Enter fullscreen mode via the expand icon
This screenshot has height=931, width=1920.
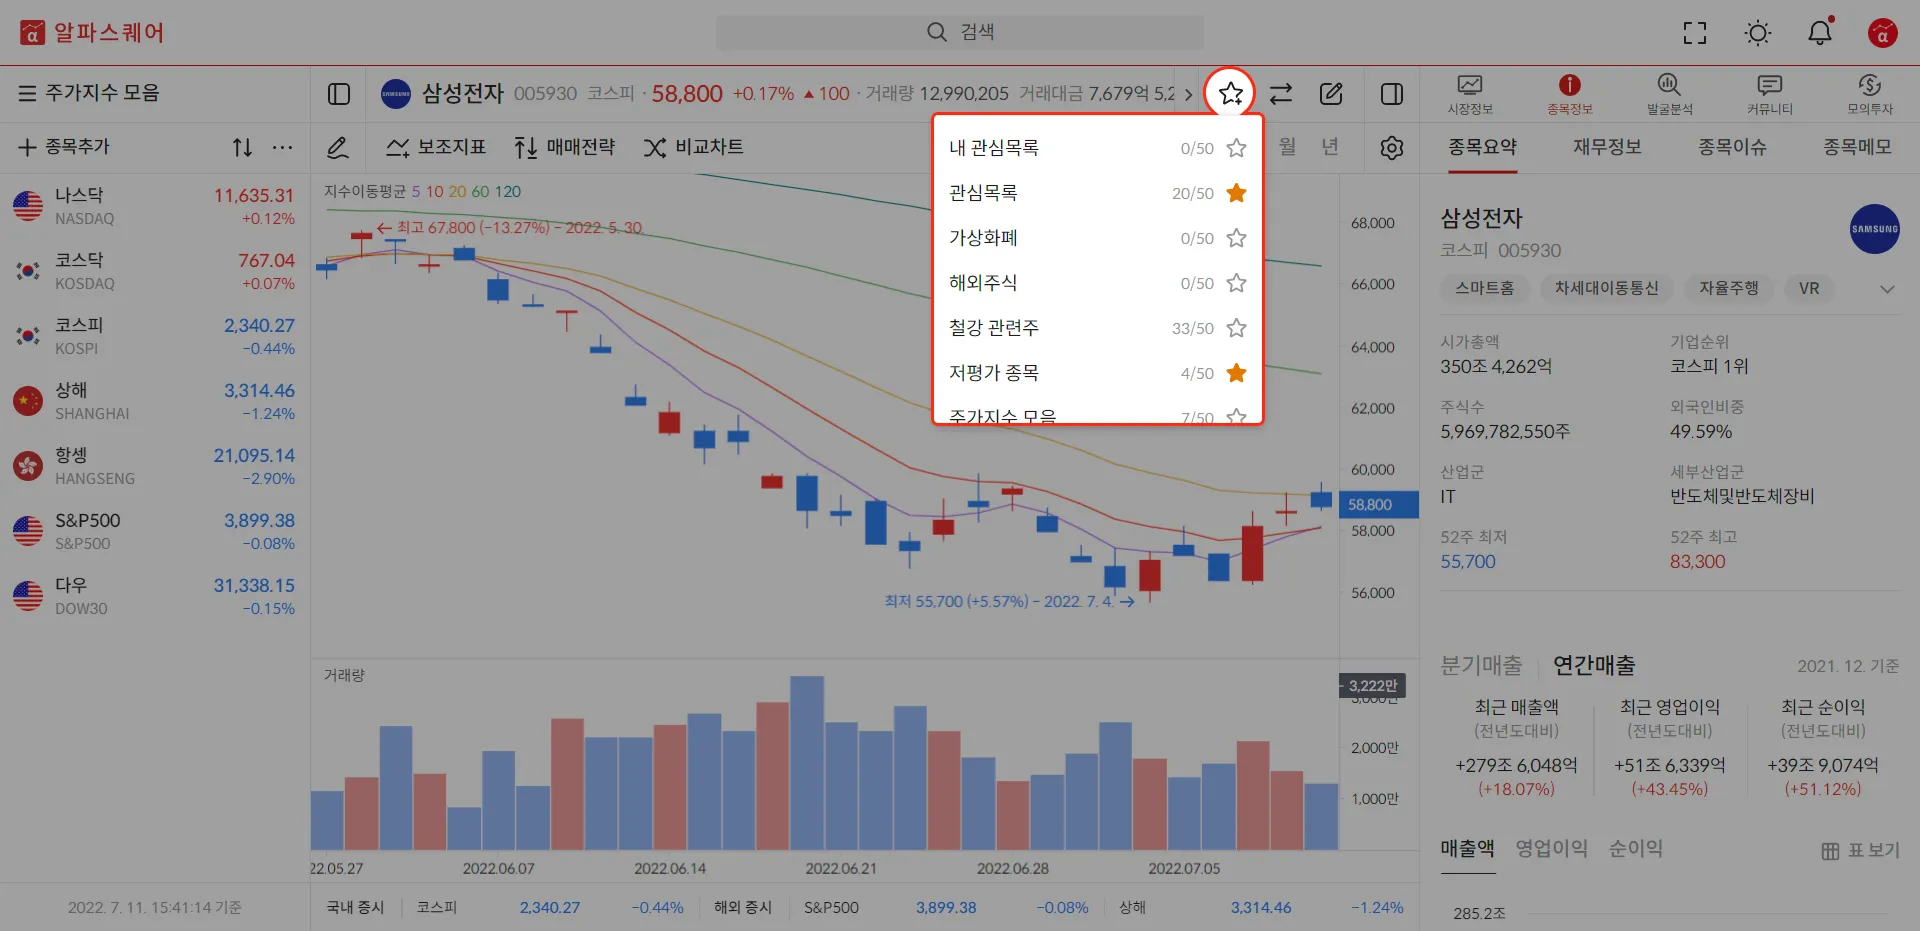pos(1695,33)
